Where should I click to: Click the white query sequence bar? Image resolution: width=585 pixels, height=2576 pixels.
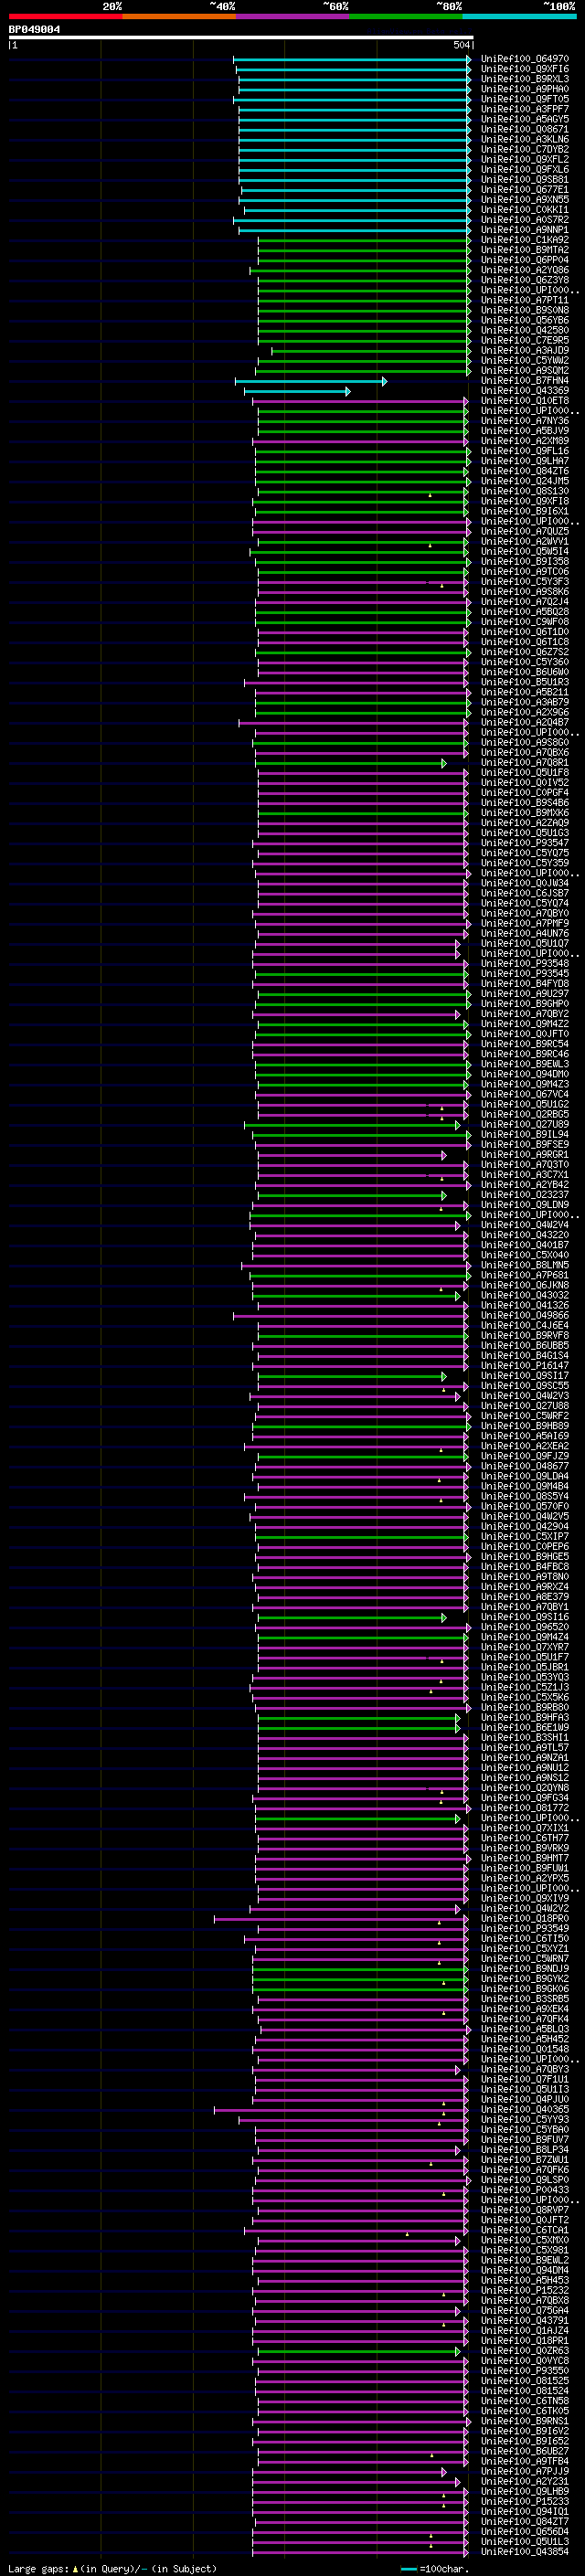[x=241, y=38]
